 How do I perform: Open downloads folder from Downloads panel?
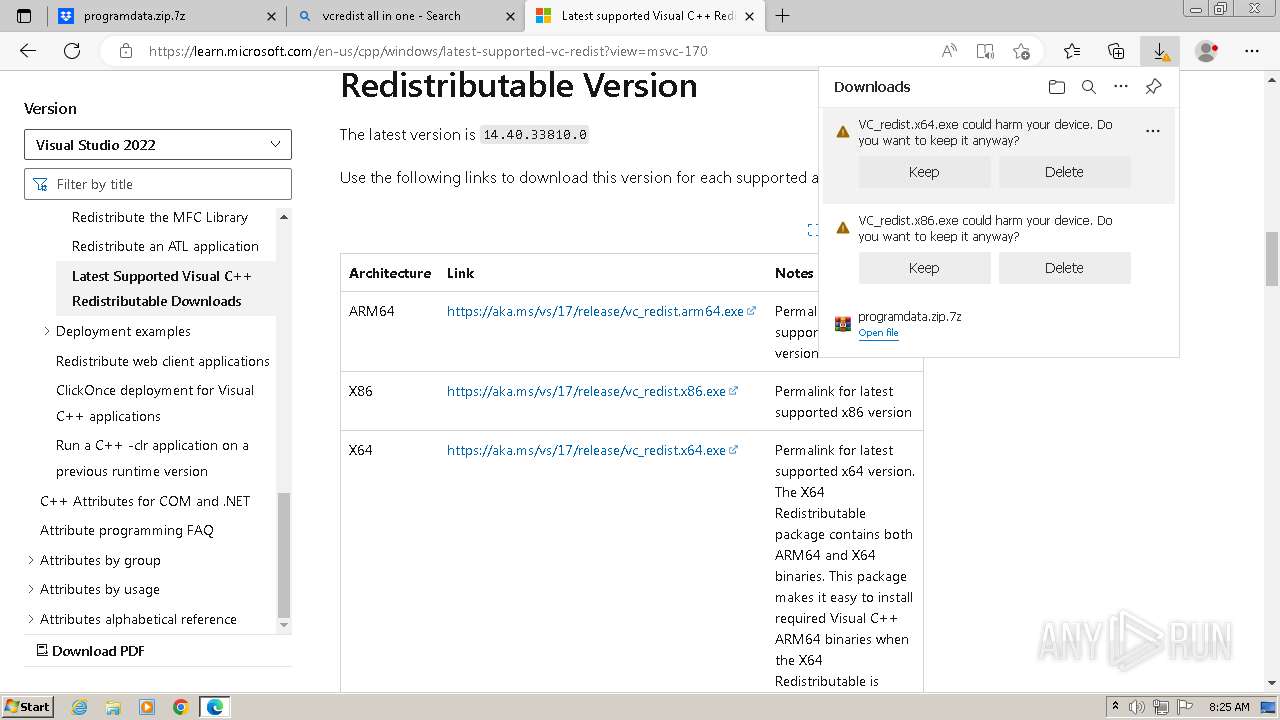point(1057,87)
